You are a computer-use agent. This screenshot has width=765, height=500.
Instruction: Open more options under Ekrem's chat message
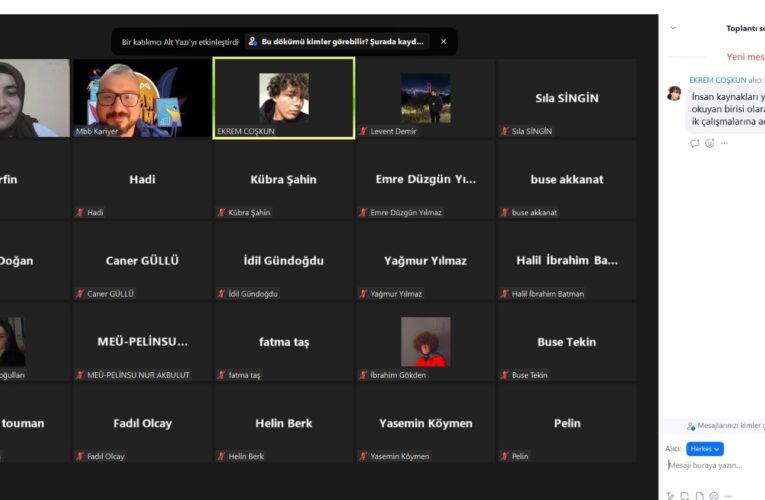(x=725, y=143)
